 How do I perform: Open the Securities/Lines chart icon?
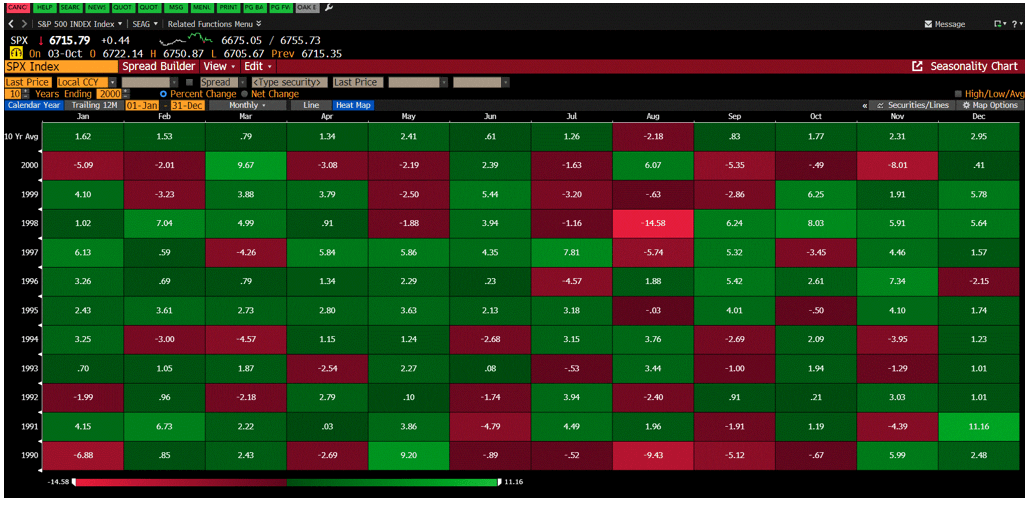(x=879, y=105)
